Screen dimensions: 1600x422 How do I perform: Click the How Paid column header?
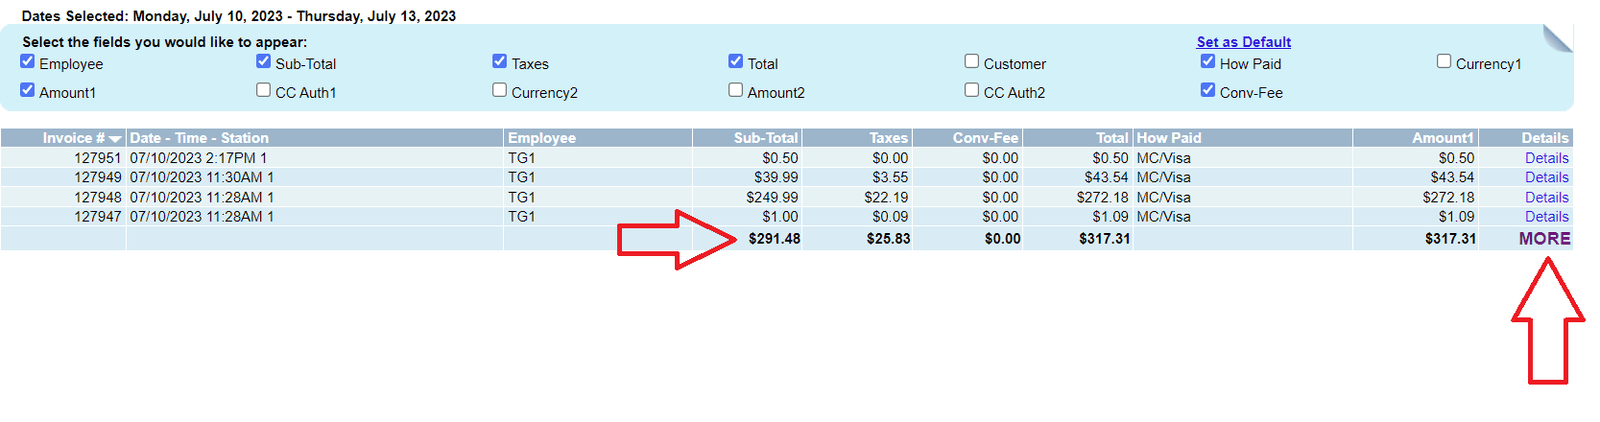pyautogui.click(x=1169, y=138)
